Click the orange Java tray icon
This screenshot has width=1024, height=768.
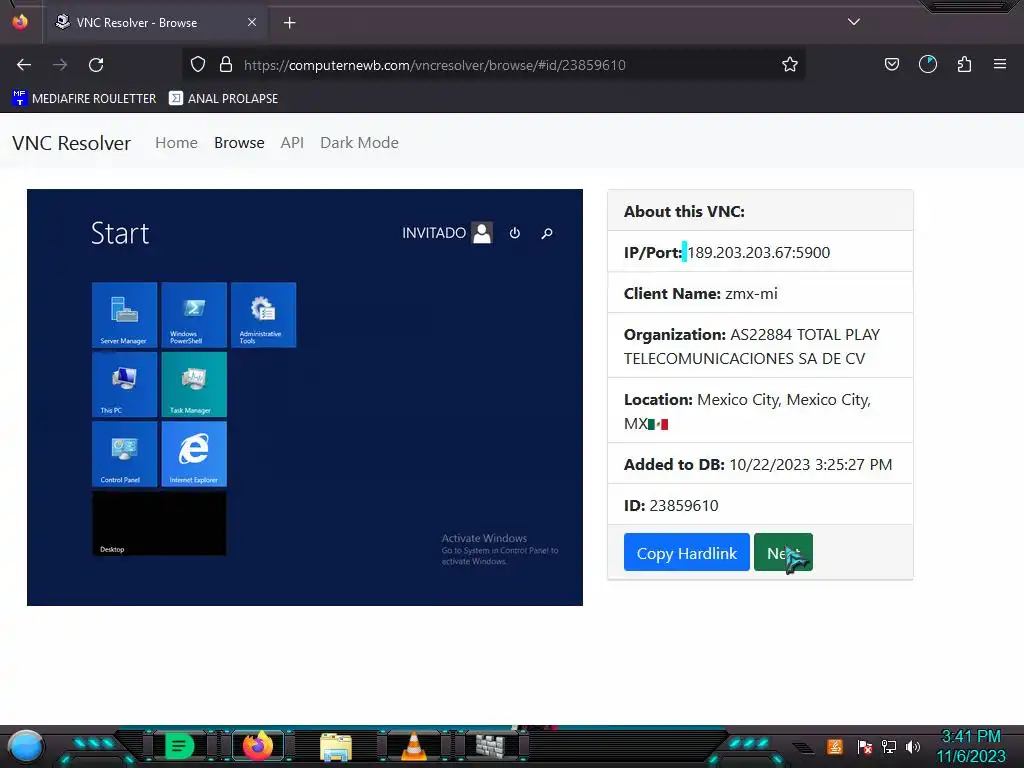click(x=835, y=746)
